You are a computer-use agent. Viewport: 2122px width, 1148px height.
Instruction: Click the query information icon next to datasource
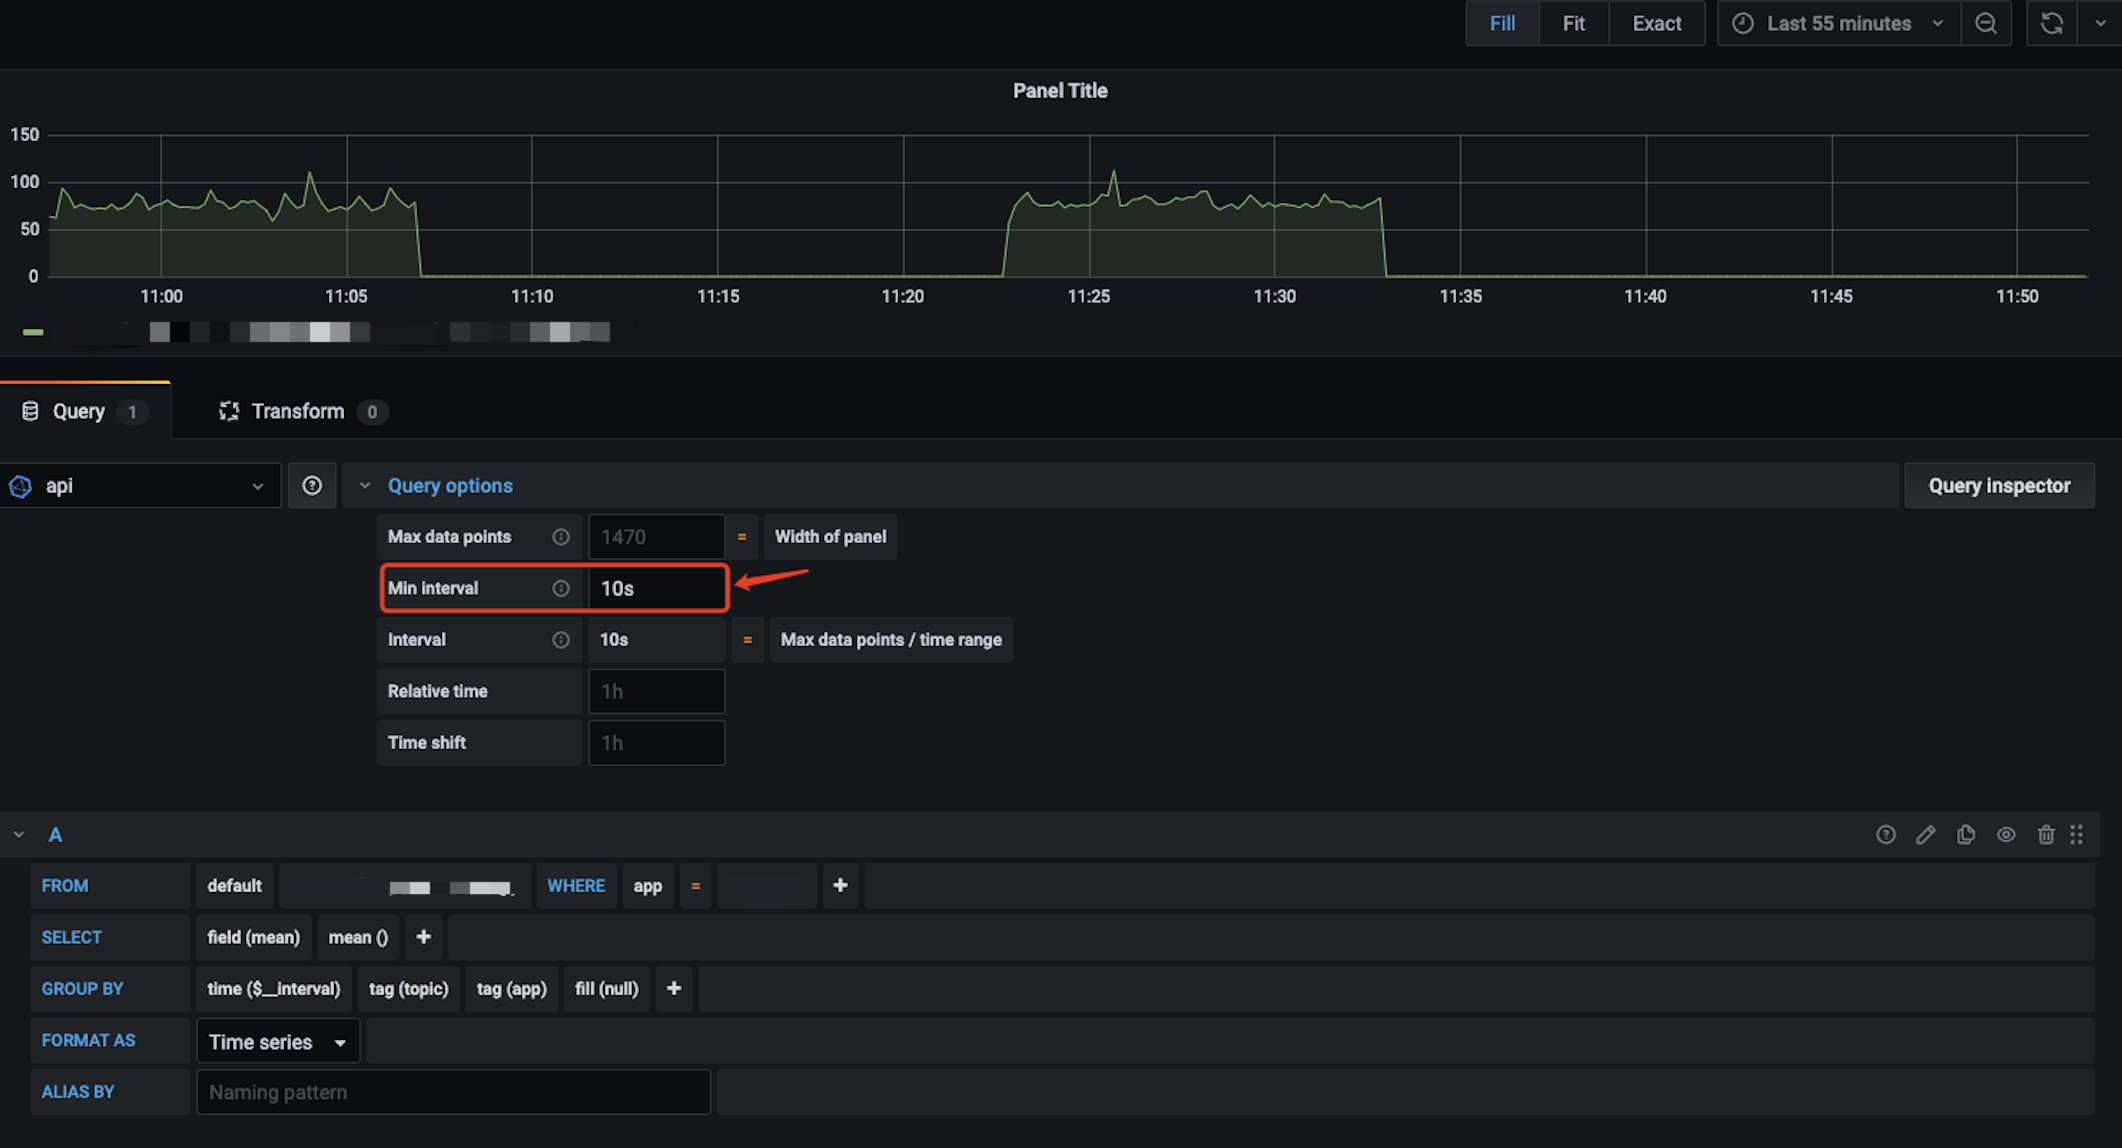point(310,485)
